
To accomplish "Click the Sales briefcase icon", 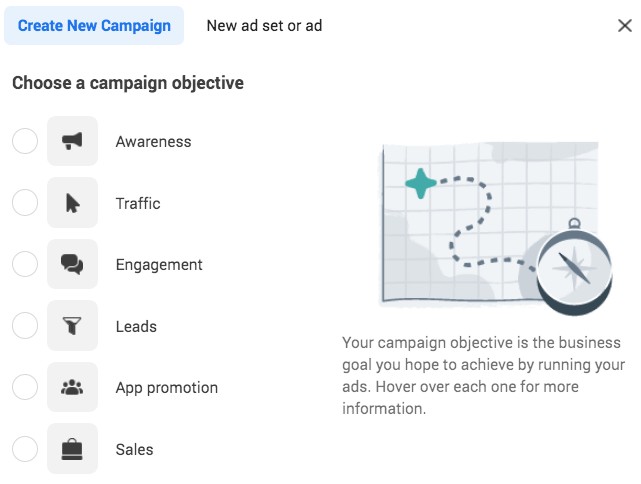I will tap(72, 449).
